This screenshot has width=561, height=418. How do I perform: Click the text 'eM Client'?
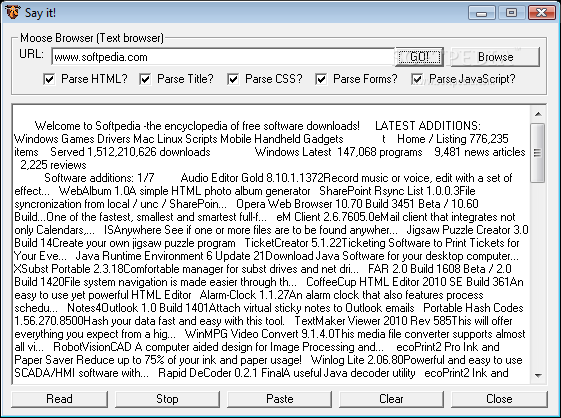298,217
